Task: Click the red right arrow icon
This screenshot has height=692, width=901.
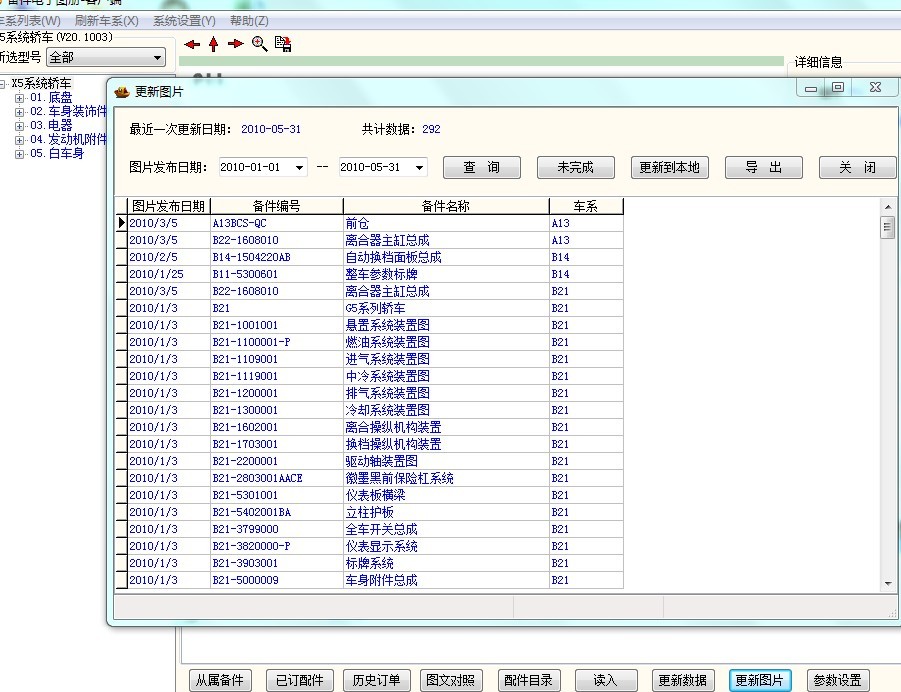Action: tap(235, 44)
